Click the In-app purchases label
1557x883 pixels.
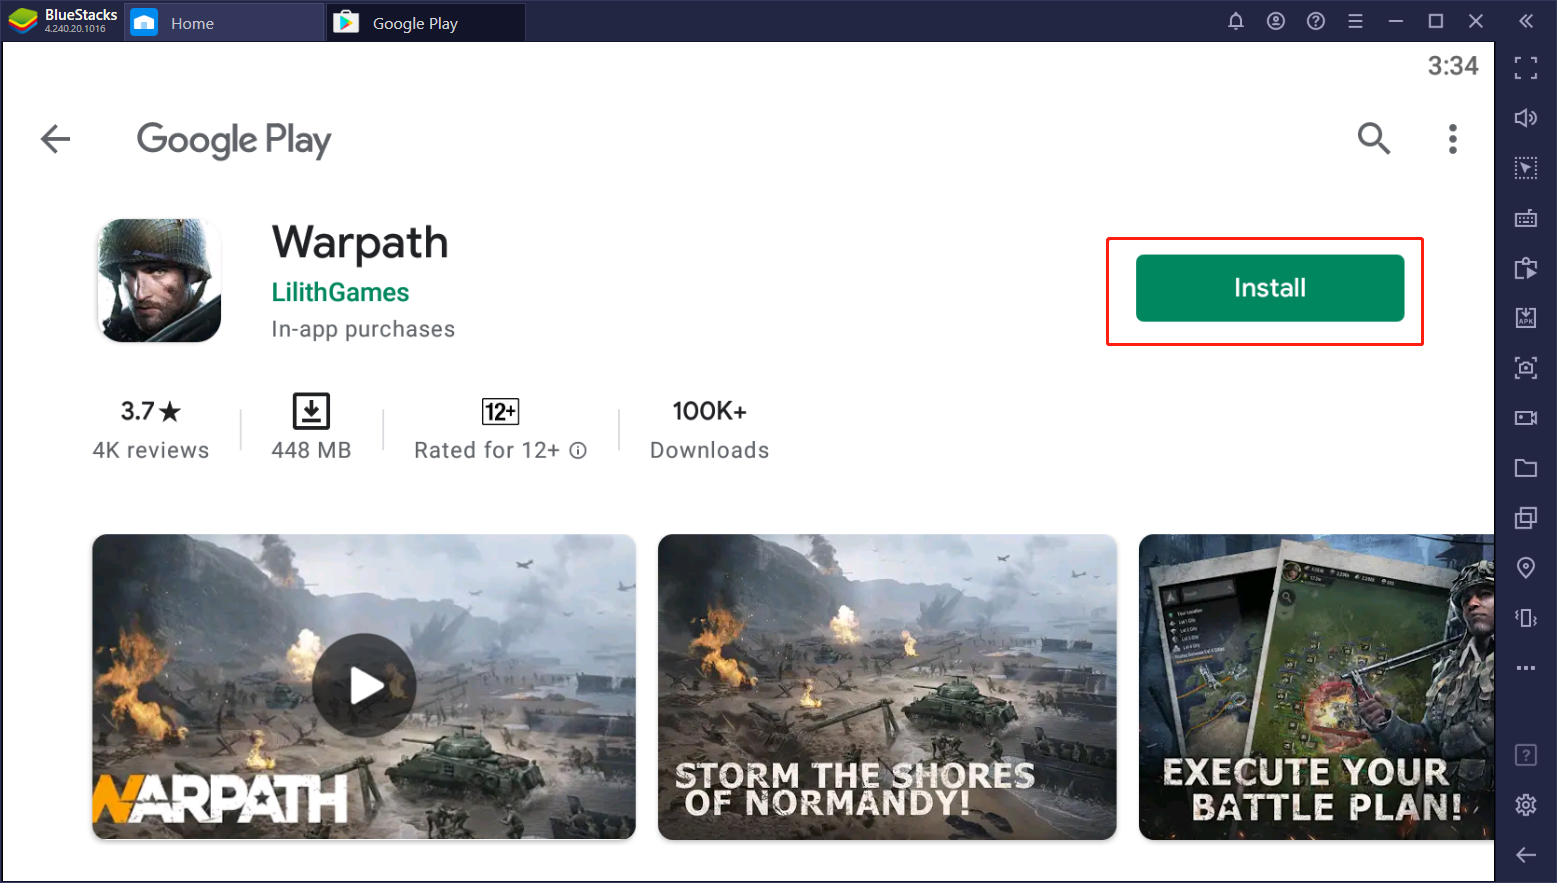pos(363,329)
